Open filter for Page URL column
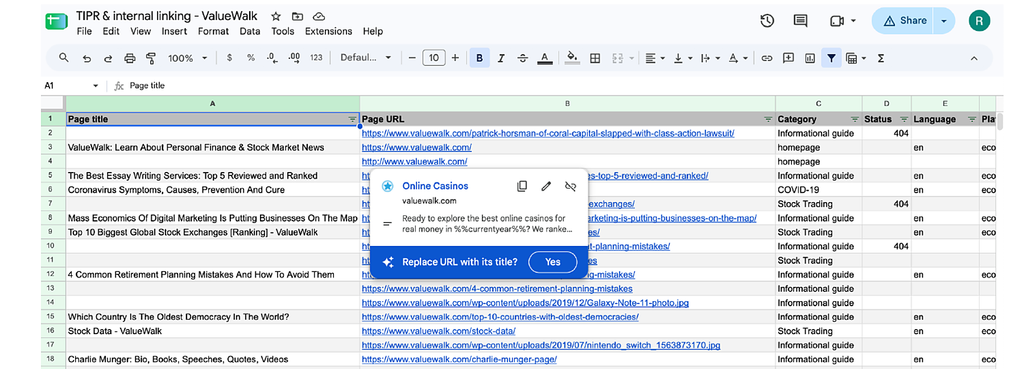Screen dimensions: 1024x369 [769, 120]
